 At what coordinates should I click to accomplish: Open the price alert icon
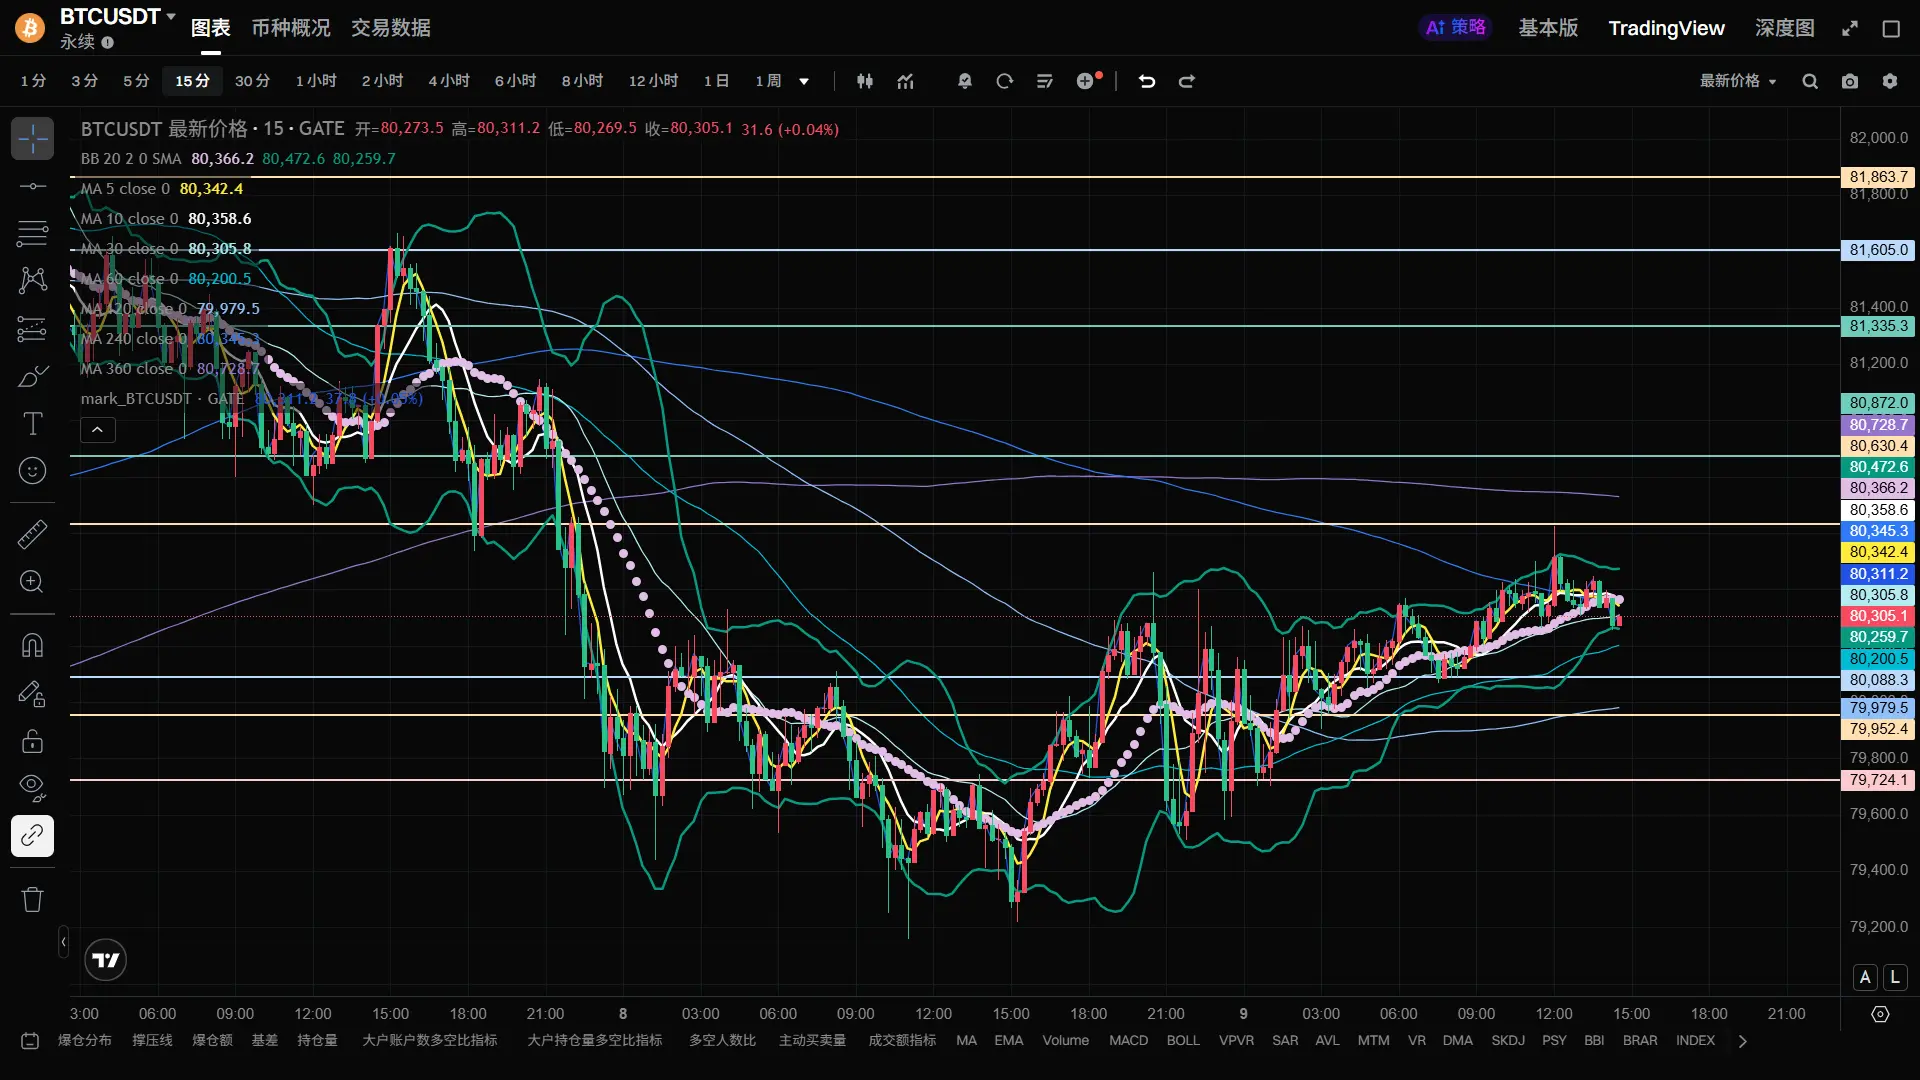[965, 81]
